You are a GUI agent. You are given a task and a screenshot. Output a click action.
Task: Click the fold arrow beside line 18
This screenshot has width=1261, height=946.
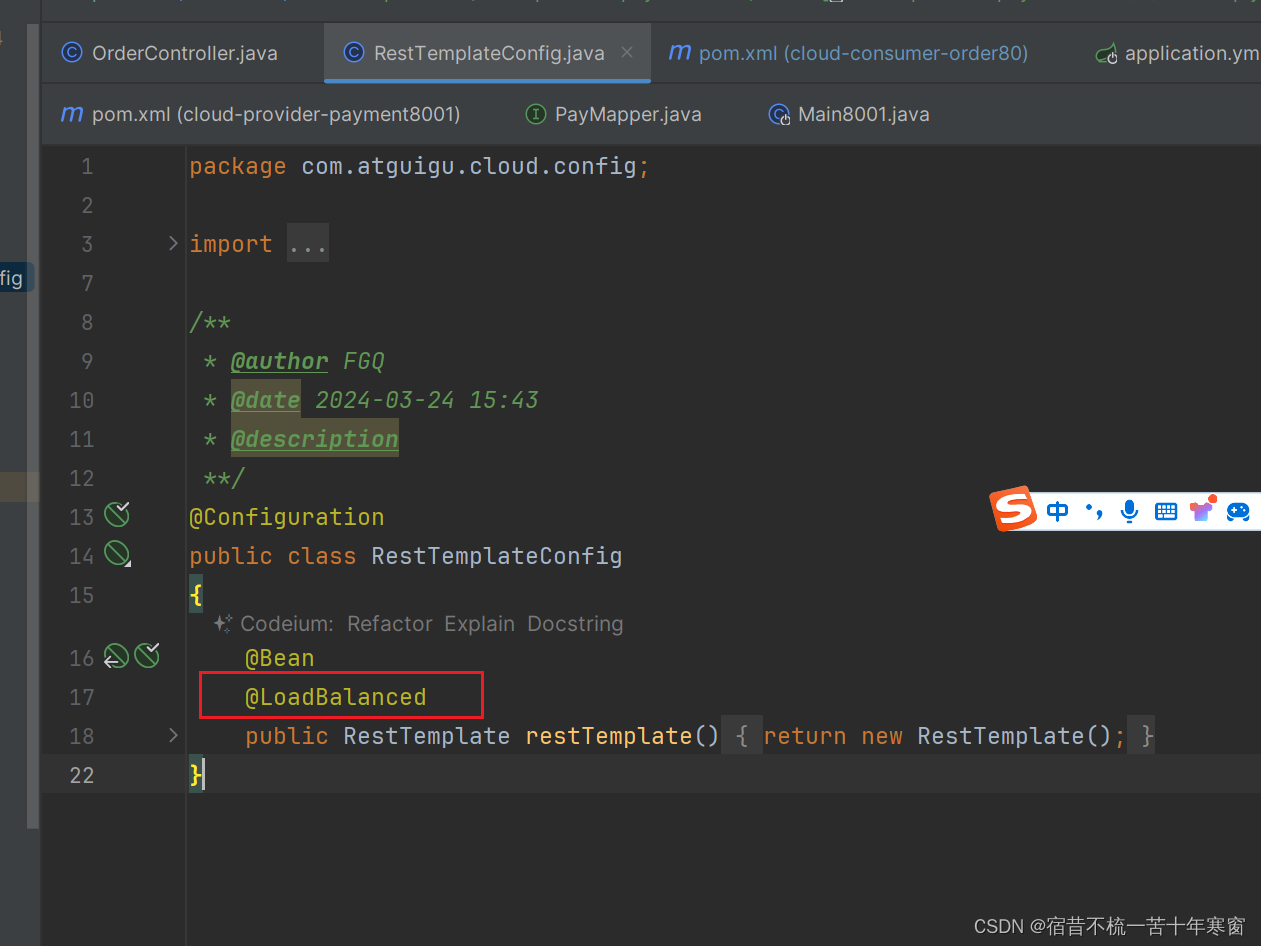pyautogui.click(x=172, y=735)
